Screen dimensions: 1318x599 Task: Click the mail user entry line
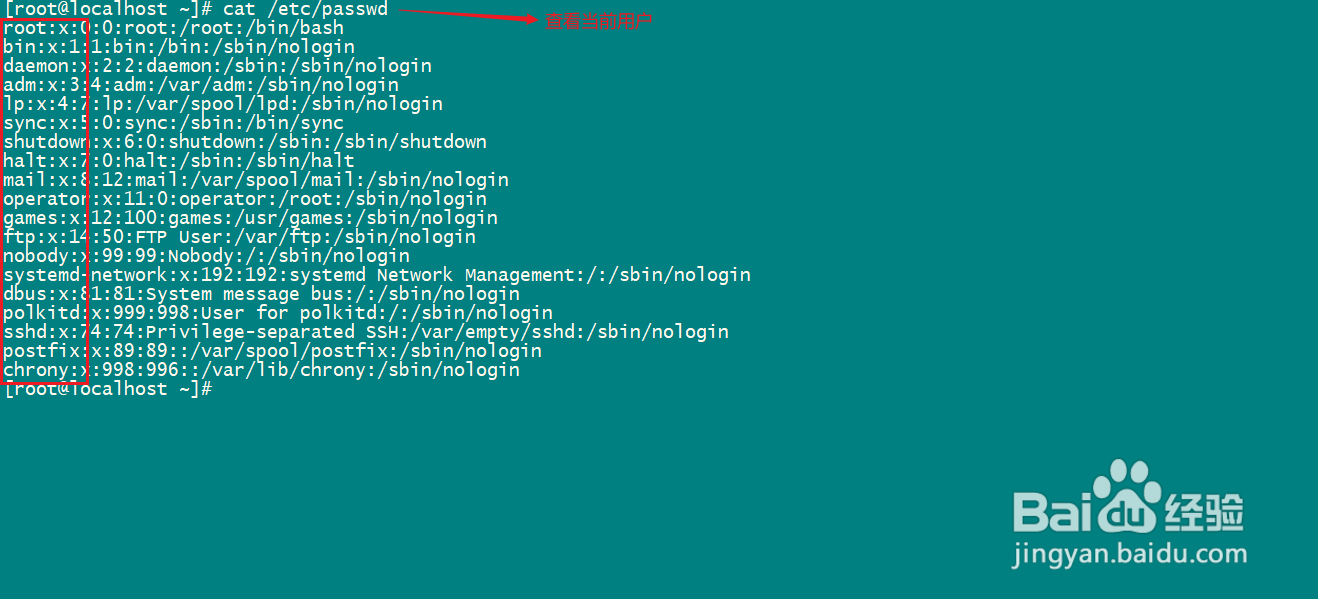coord(256,180)
